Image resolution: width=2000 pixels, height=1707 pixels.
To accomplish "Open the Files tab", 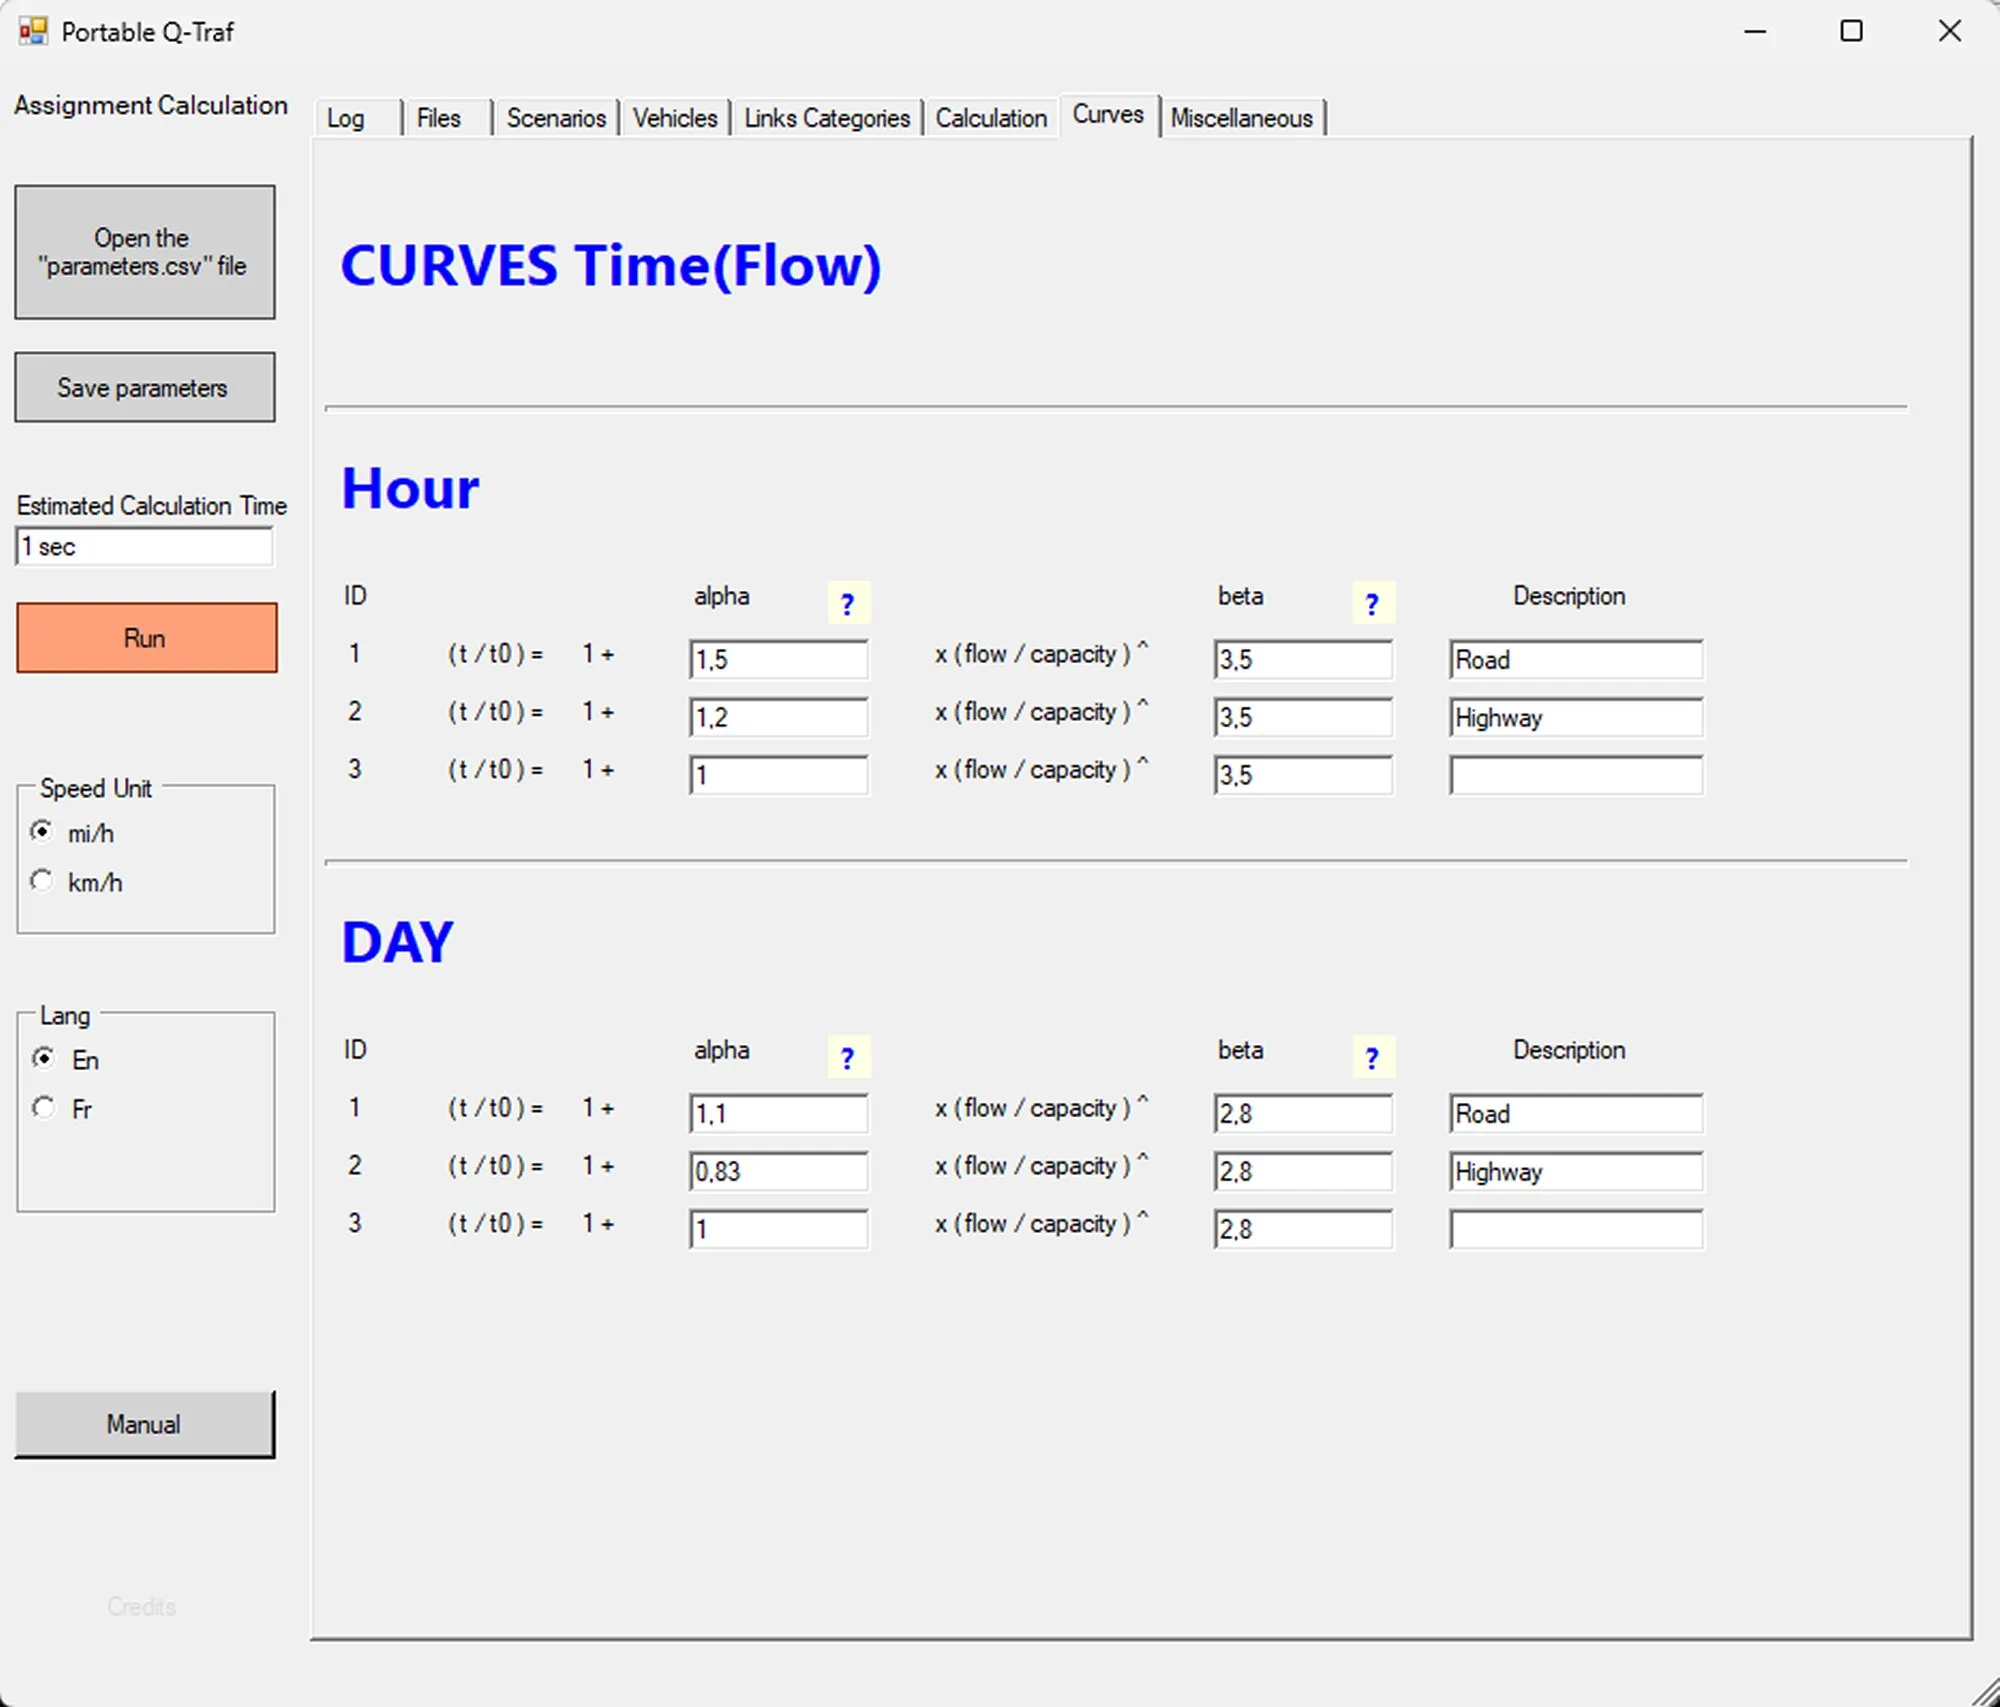I will click(439, 117).
